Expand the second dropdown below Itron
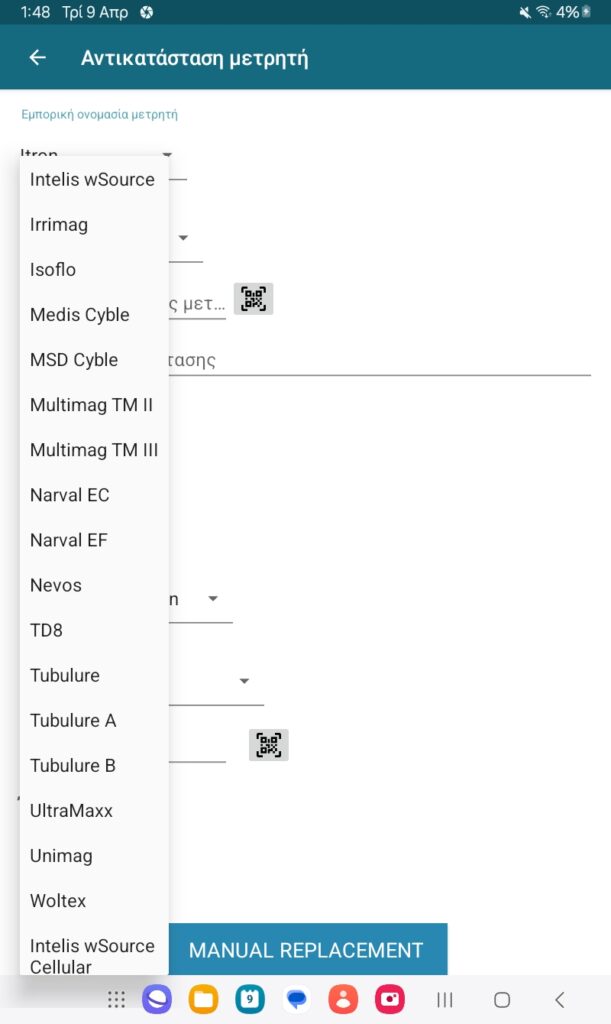The height and width of the screenshot is (1024, 611). click(x=184, y=238)
